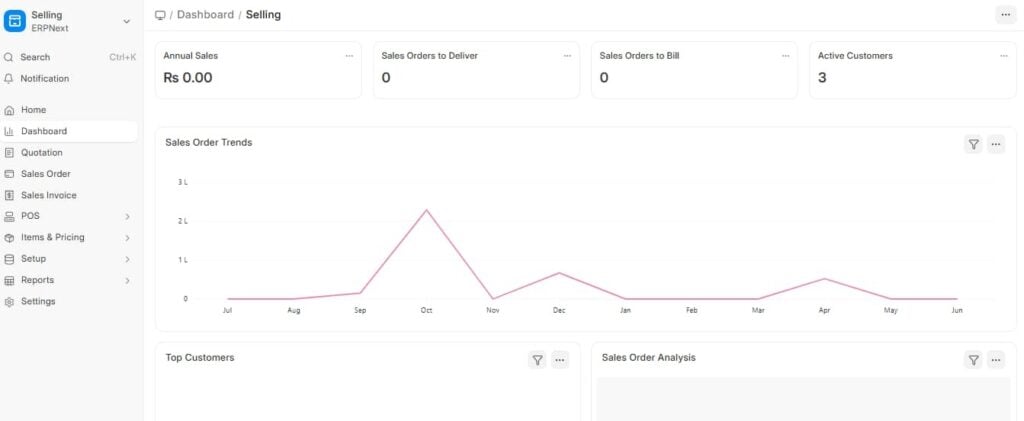The width and height of the screenshot is (1024, 421).
Task: Click the Dashboard breadcrumb link
Action: [x=205, y=15]
